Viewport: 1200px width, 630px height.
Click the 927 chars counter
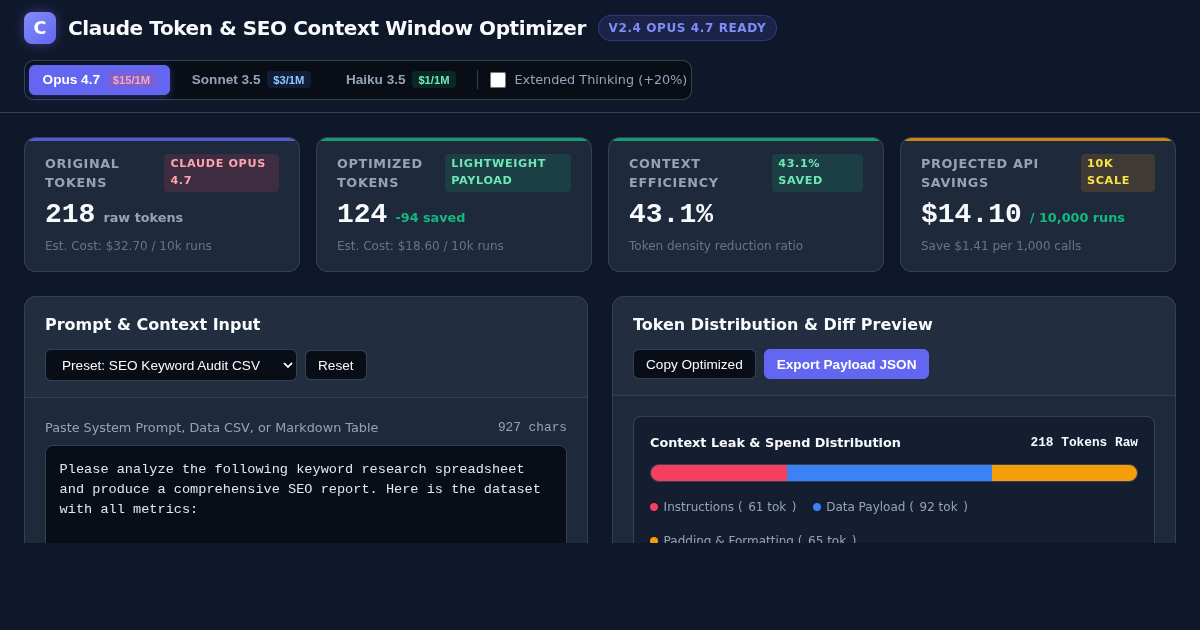(532, 427)
